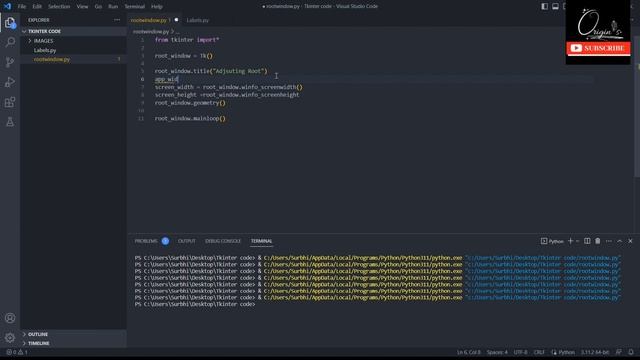
Task: Open the Source Control view
Action: pyautogui.click(x=10, y=62)
